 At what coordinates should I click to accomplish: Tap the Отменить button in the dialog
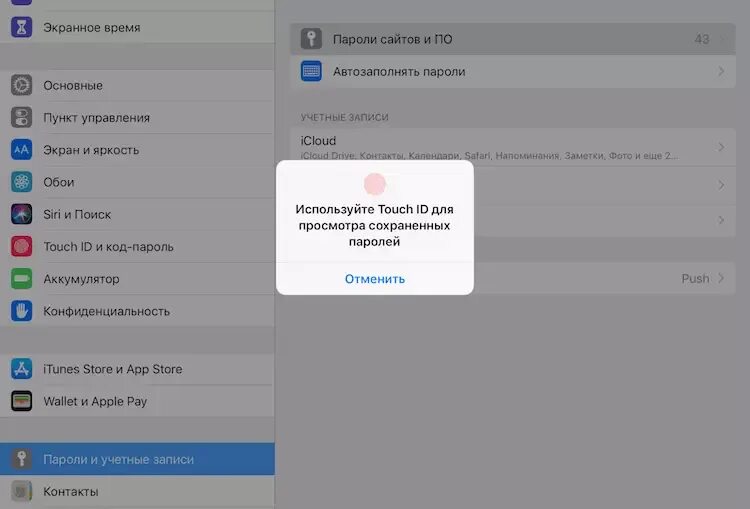375,278
